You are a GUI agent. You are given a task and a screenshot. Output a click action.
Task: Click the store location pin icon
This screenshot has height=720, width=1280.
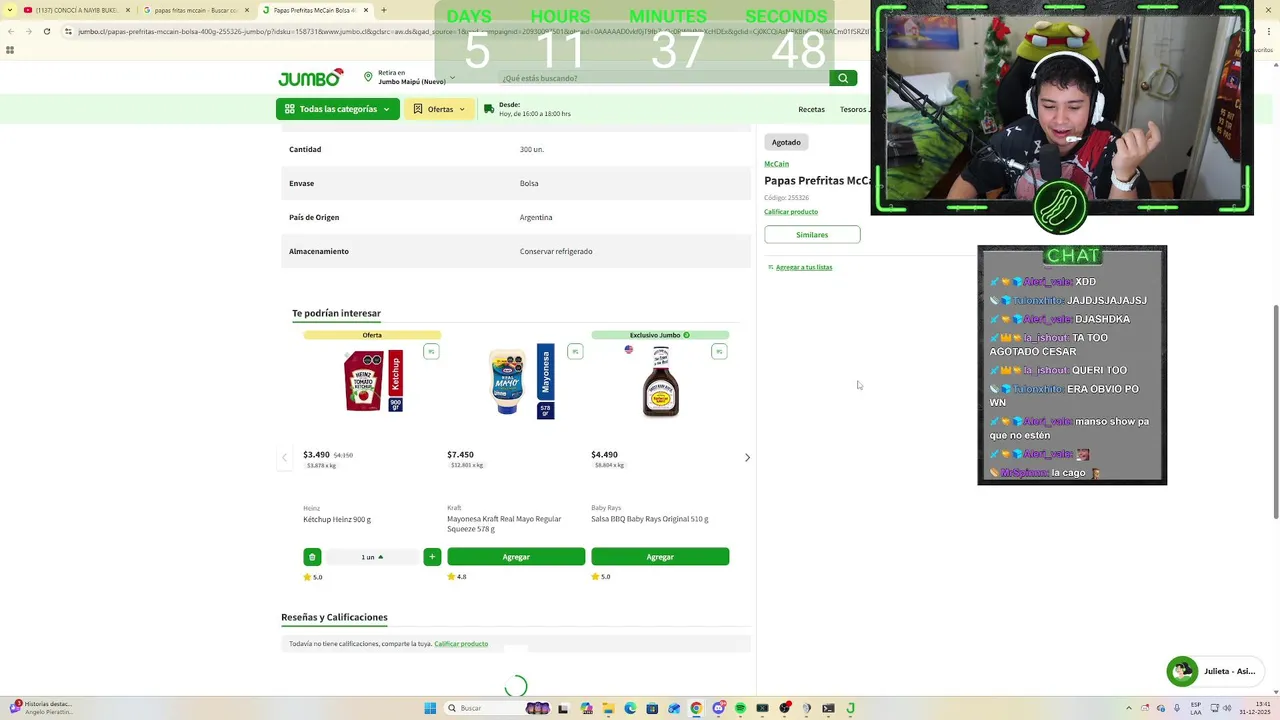point(368,77)
